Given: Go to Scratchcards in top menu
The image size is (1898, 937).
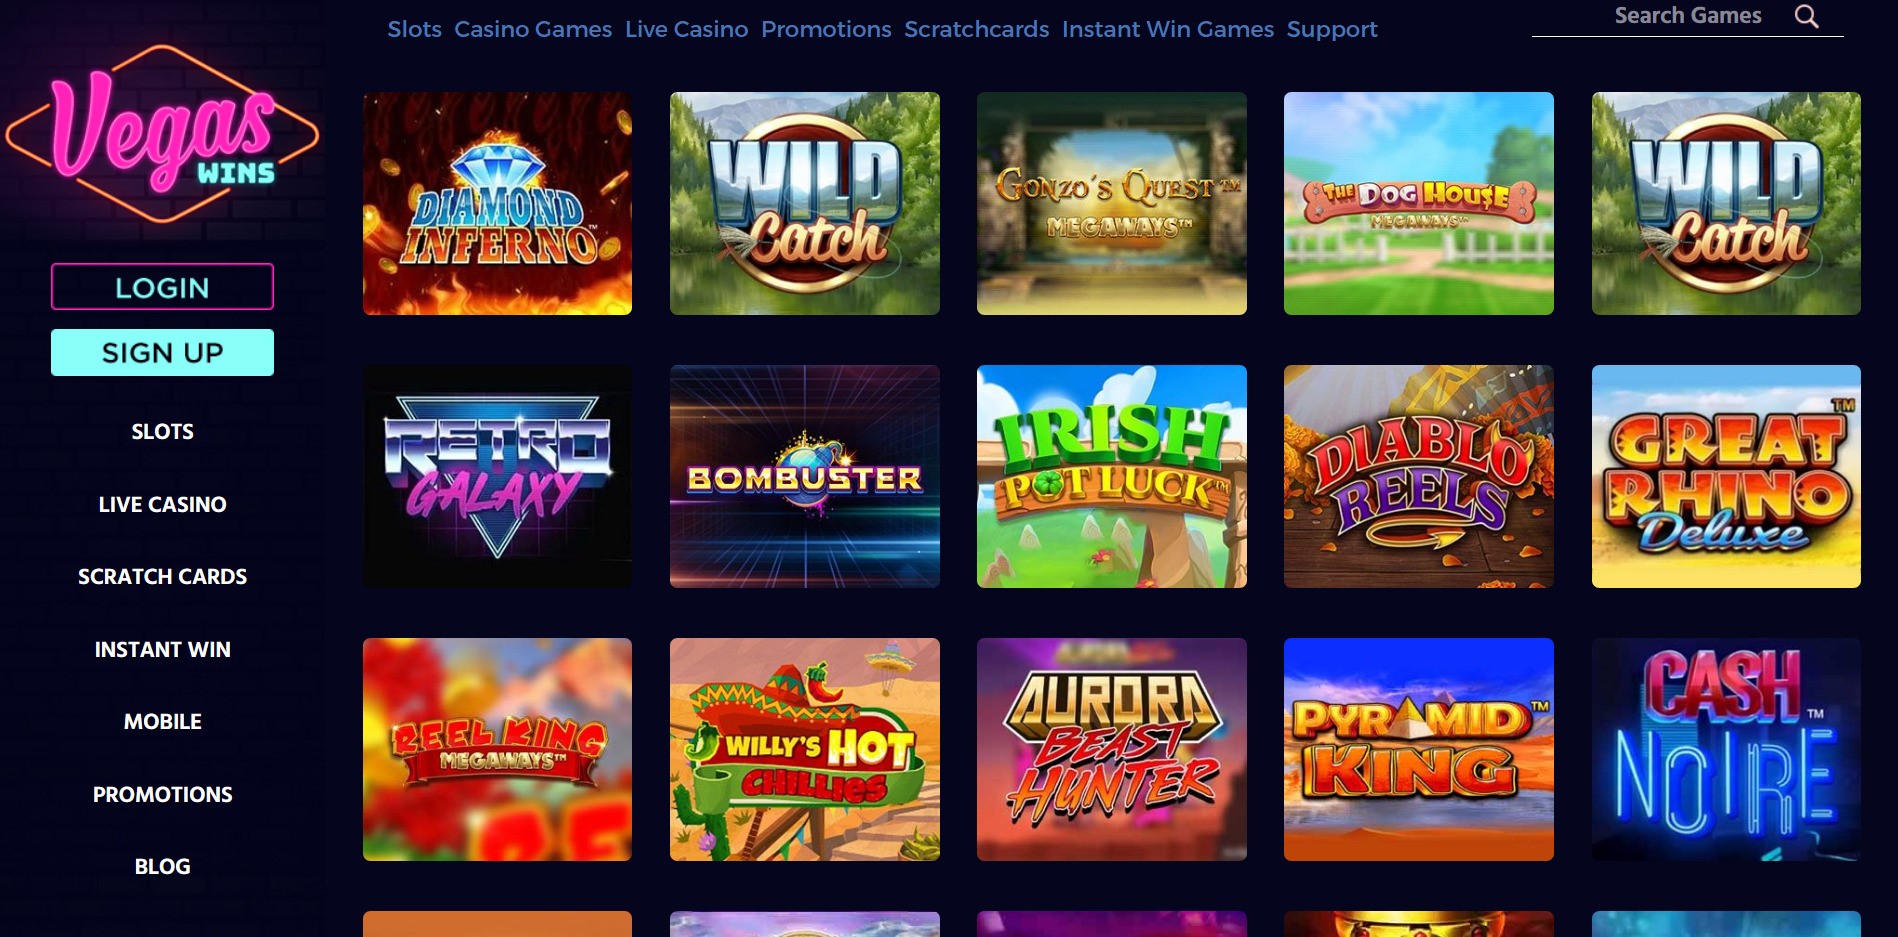Looking at the screenshot, I should [976, 29].
